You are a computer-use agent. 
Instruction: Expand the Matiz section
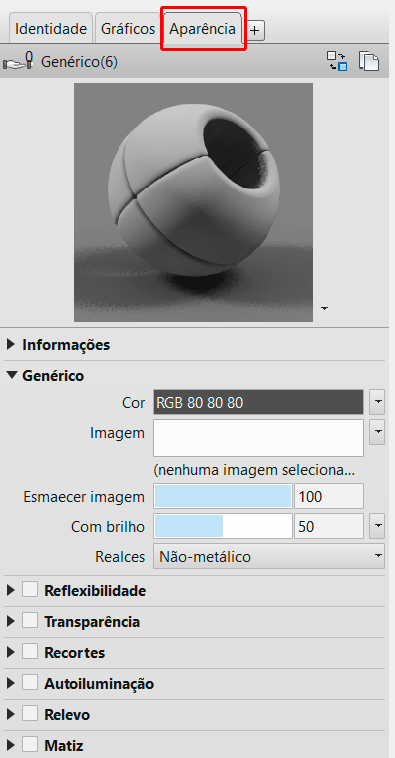[x=11, y=745]
